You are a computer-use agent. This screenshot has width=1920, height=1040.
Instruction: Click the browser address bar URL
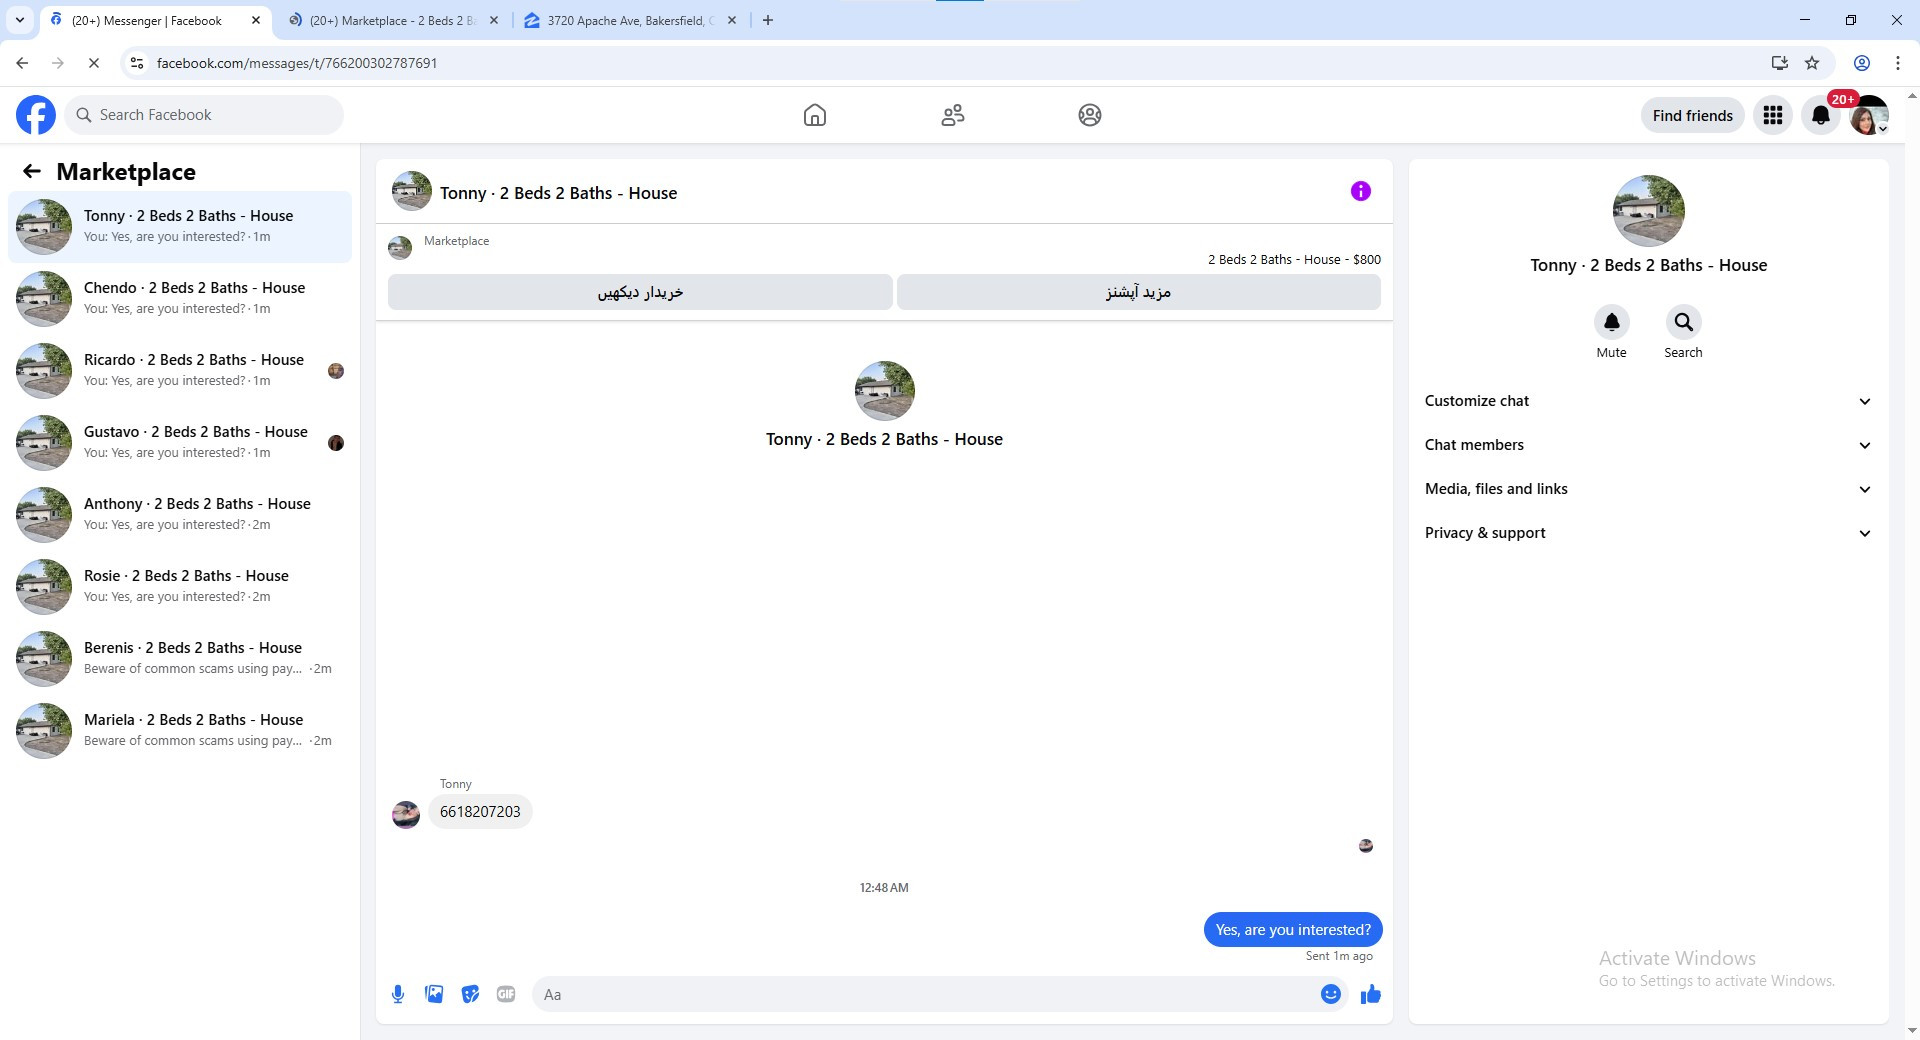coord(297,63)
